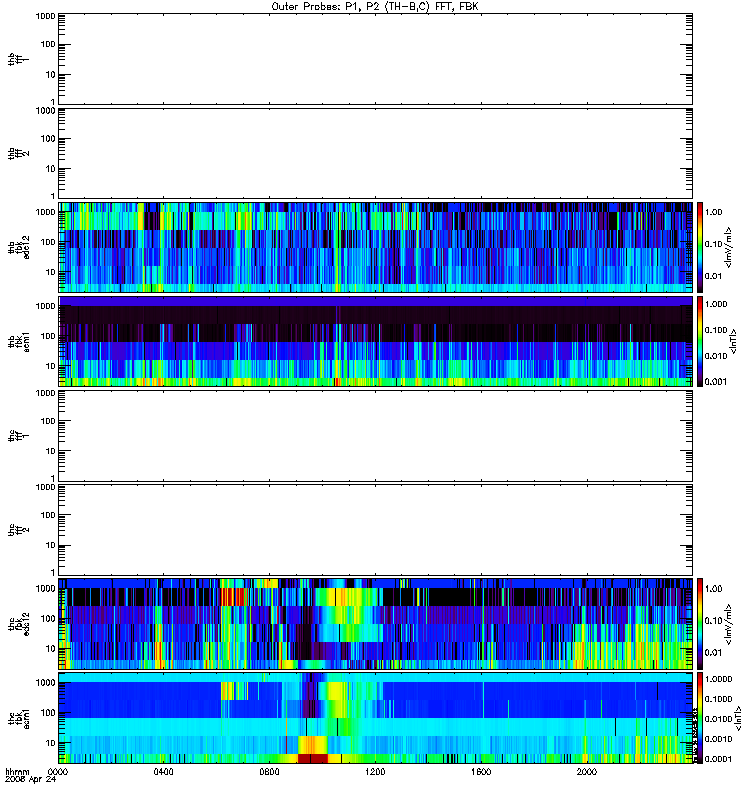
Task: Click the 'hhmm' axis unit label
Action: click(17, 772)
